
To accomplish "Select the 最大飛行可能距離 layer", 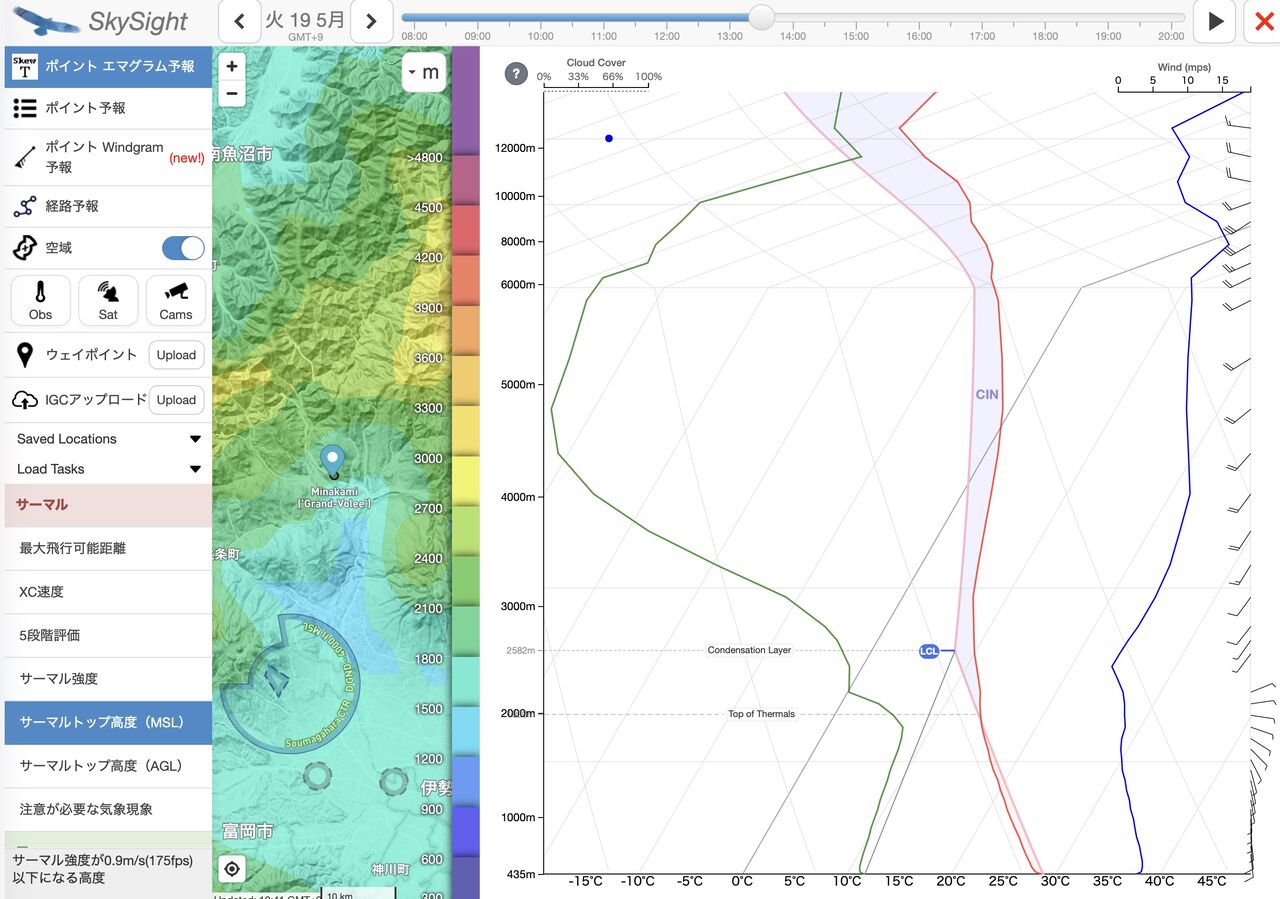I will click(108, 548).
